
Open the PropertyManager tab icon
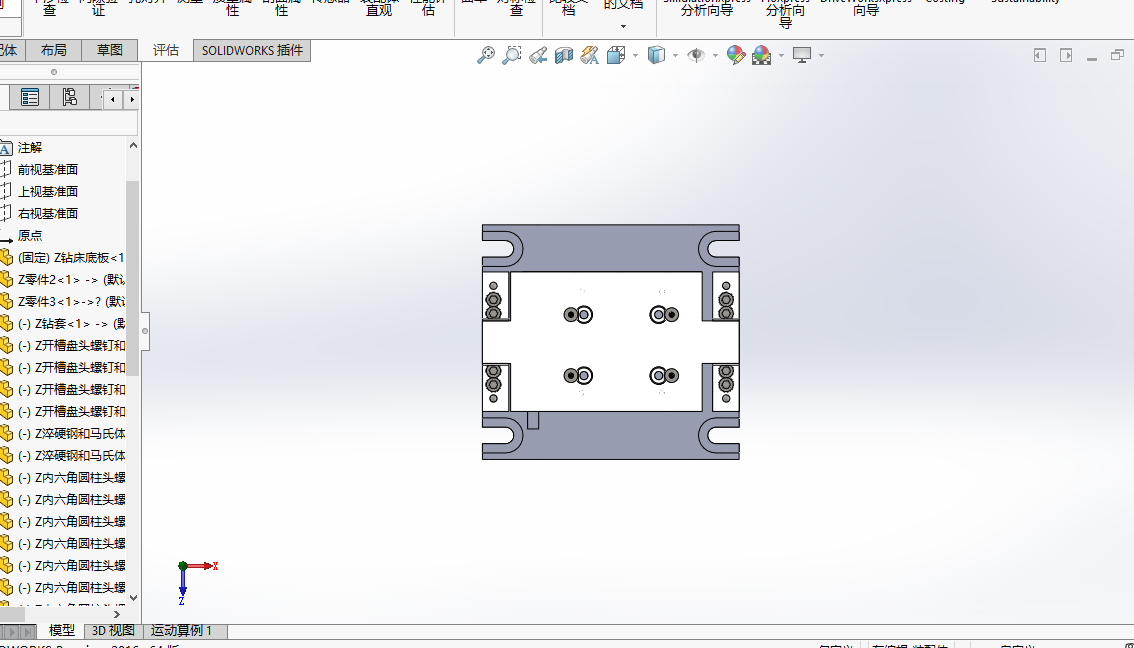[x=30, y=97]
